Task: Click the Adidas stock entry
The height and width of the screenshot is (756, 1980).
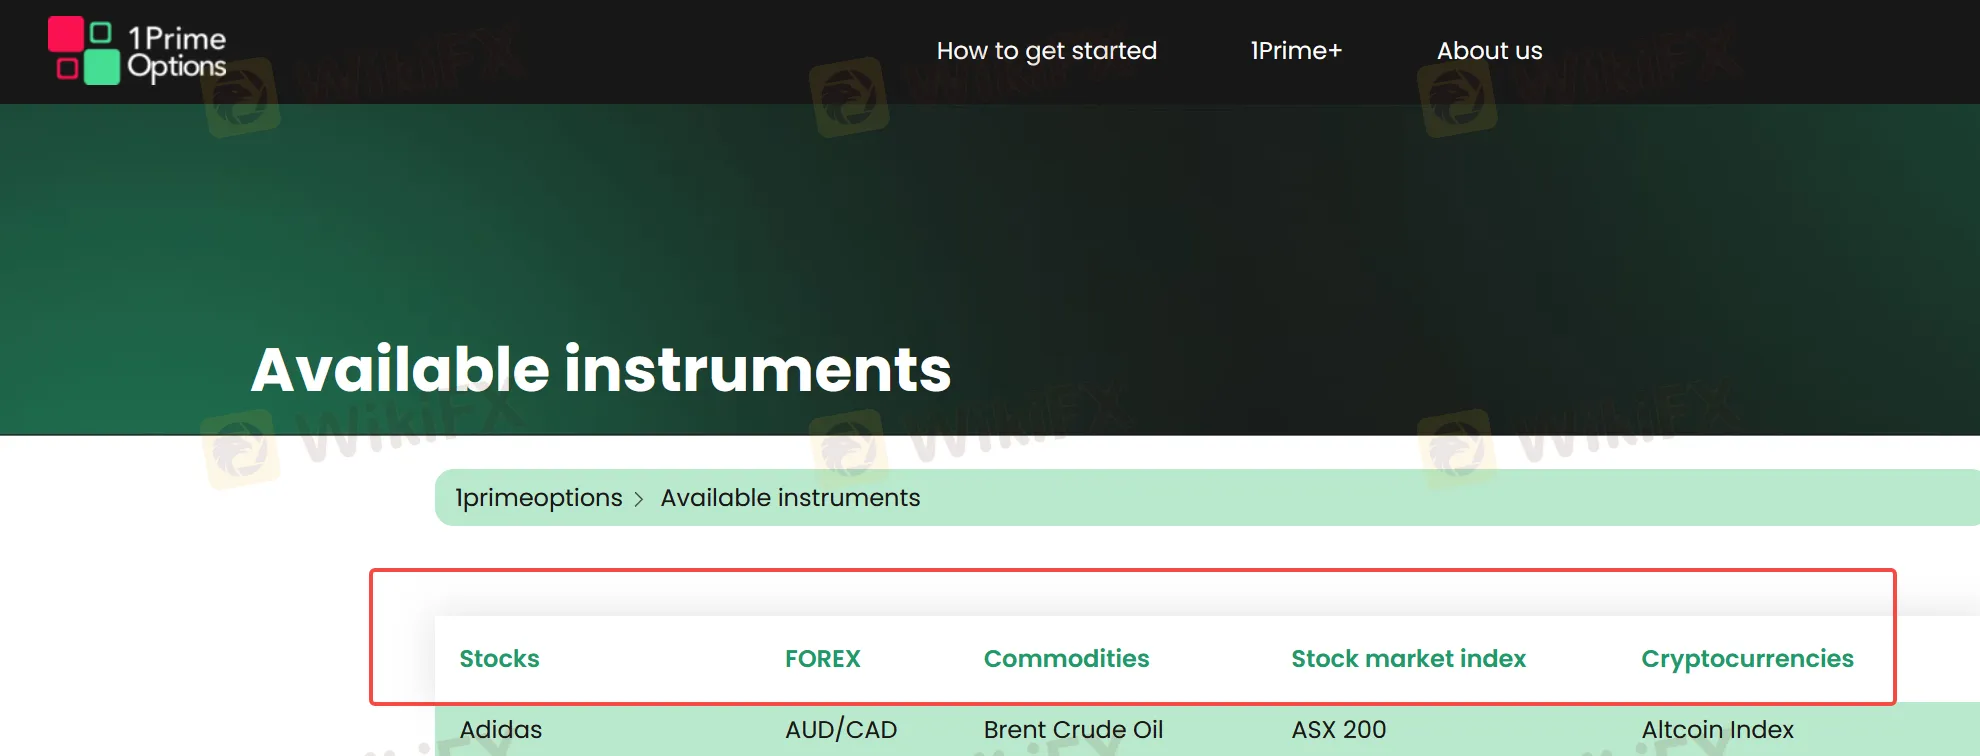Action: tap(500, 730)
